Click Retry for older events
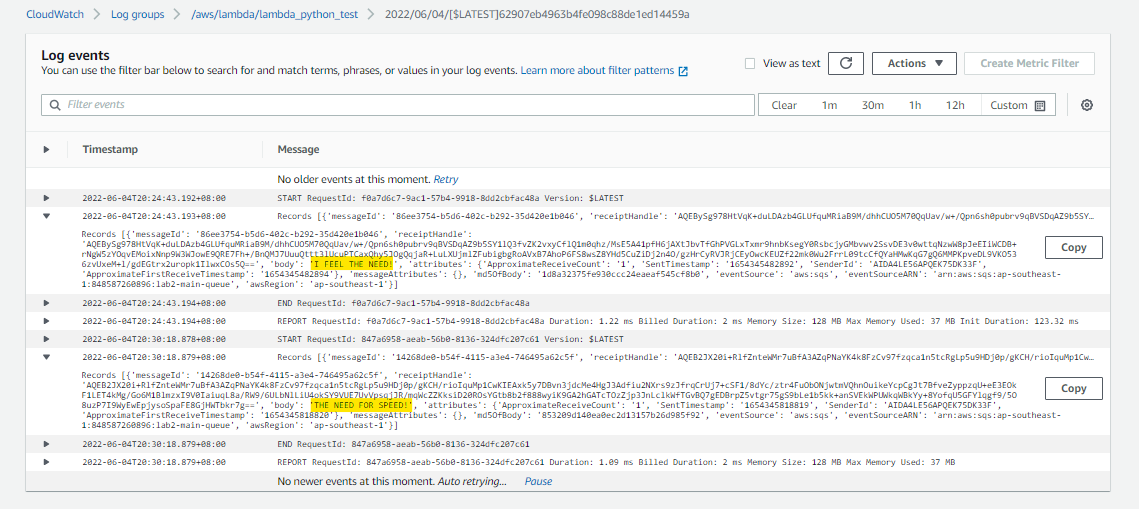This screenshot has width=1139, height=509. tap(446, 179)
